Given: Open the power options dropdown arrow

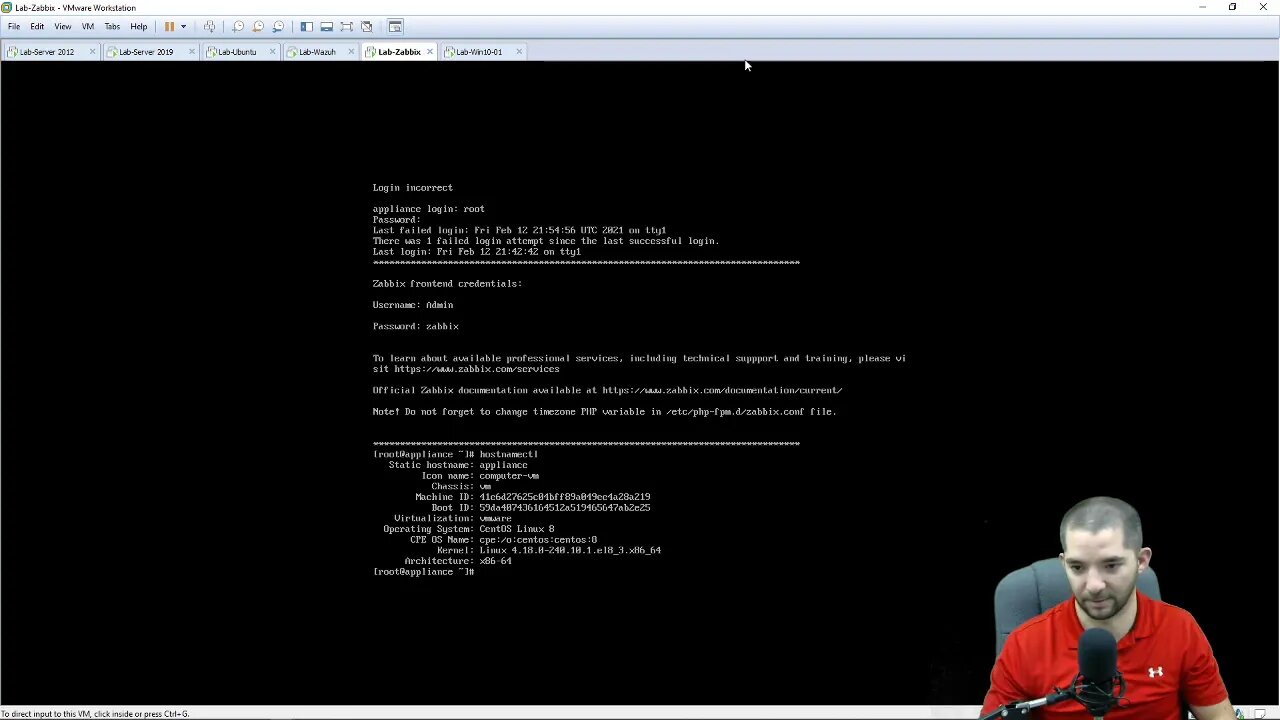Looking at the screenshot, I should (183, 27).
